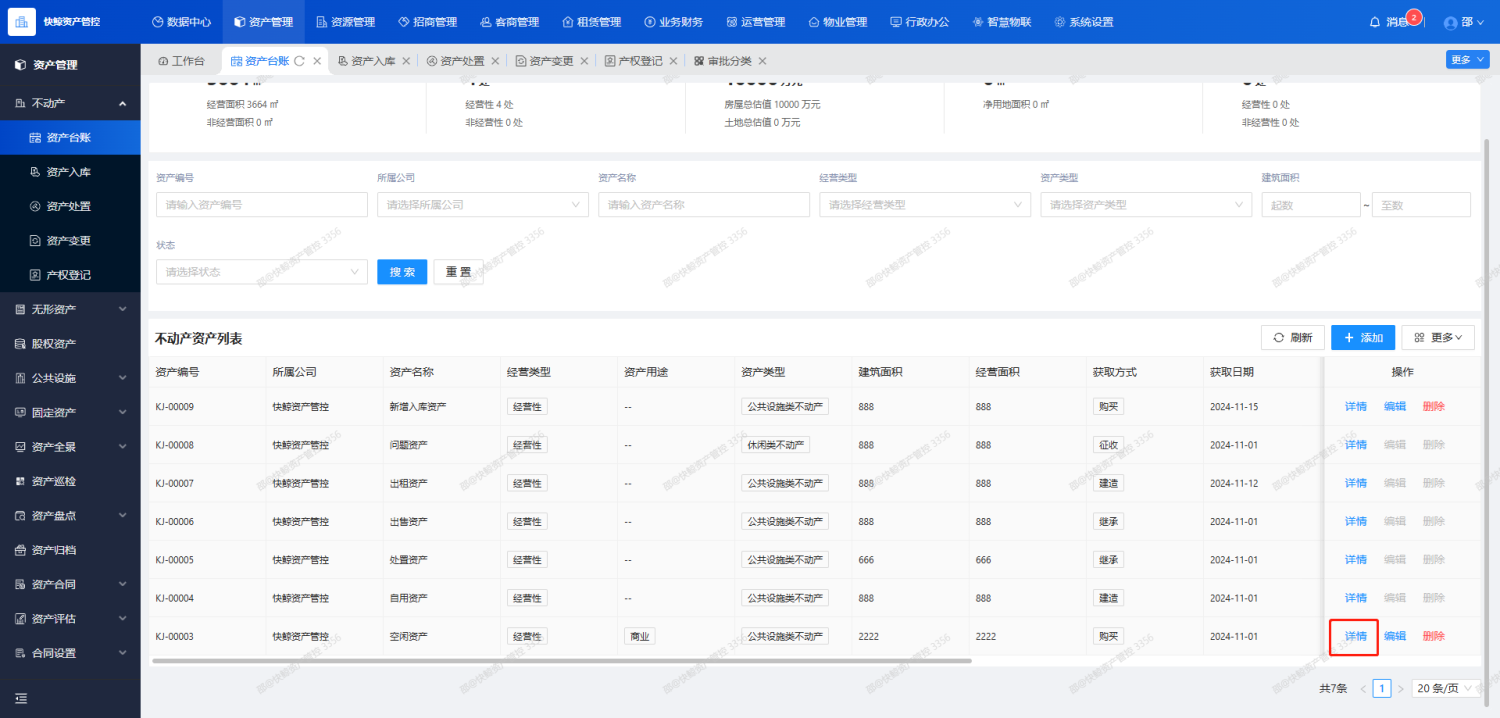Click the 添加 button
This screenshot has width=1500, height=718.
[x=1363, y=338]
